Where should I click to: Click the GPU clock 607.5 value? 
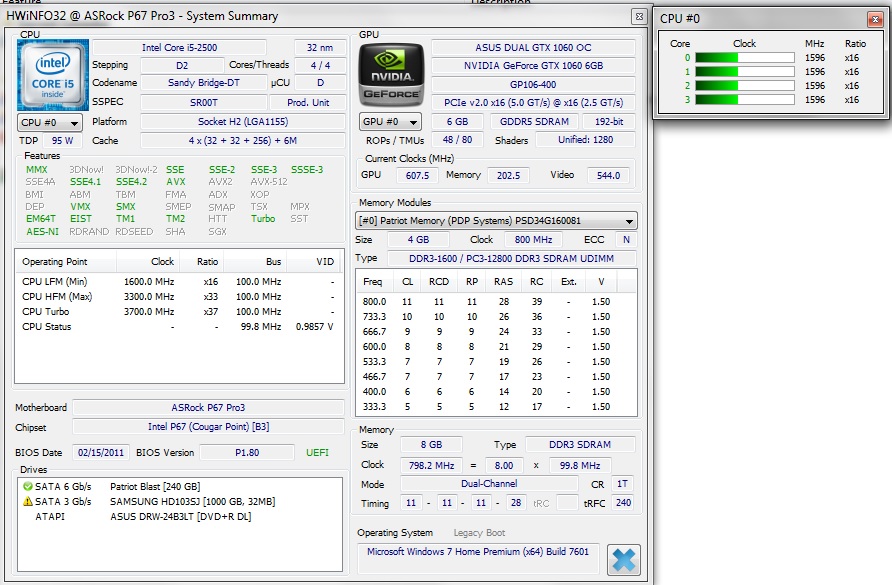click(x=417, y=176)
